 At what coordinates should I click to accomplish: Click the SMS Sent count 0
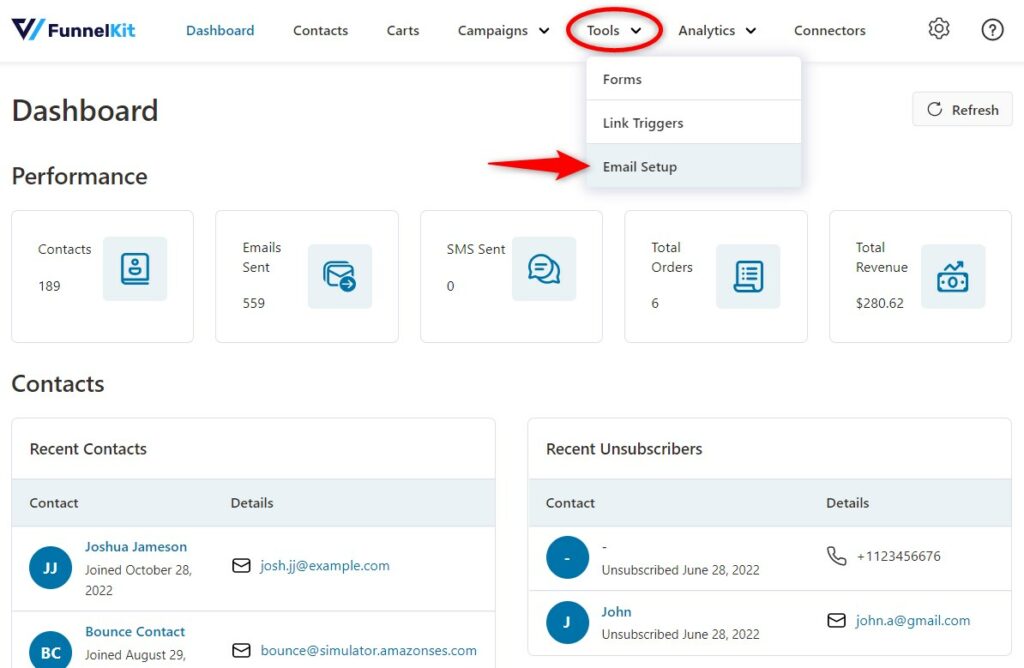tap(451, 286)
